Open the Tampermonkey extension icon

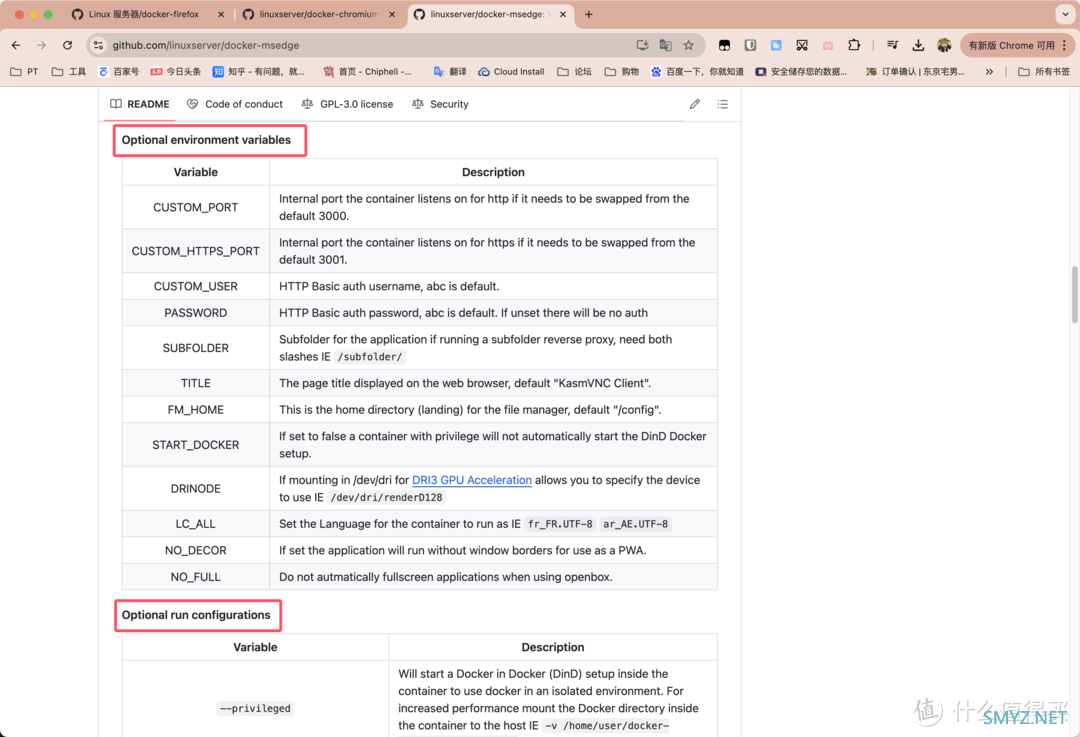725,45
